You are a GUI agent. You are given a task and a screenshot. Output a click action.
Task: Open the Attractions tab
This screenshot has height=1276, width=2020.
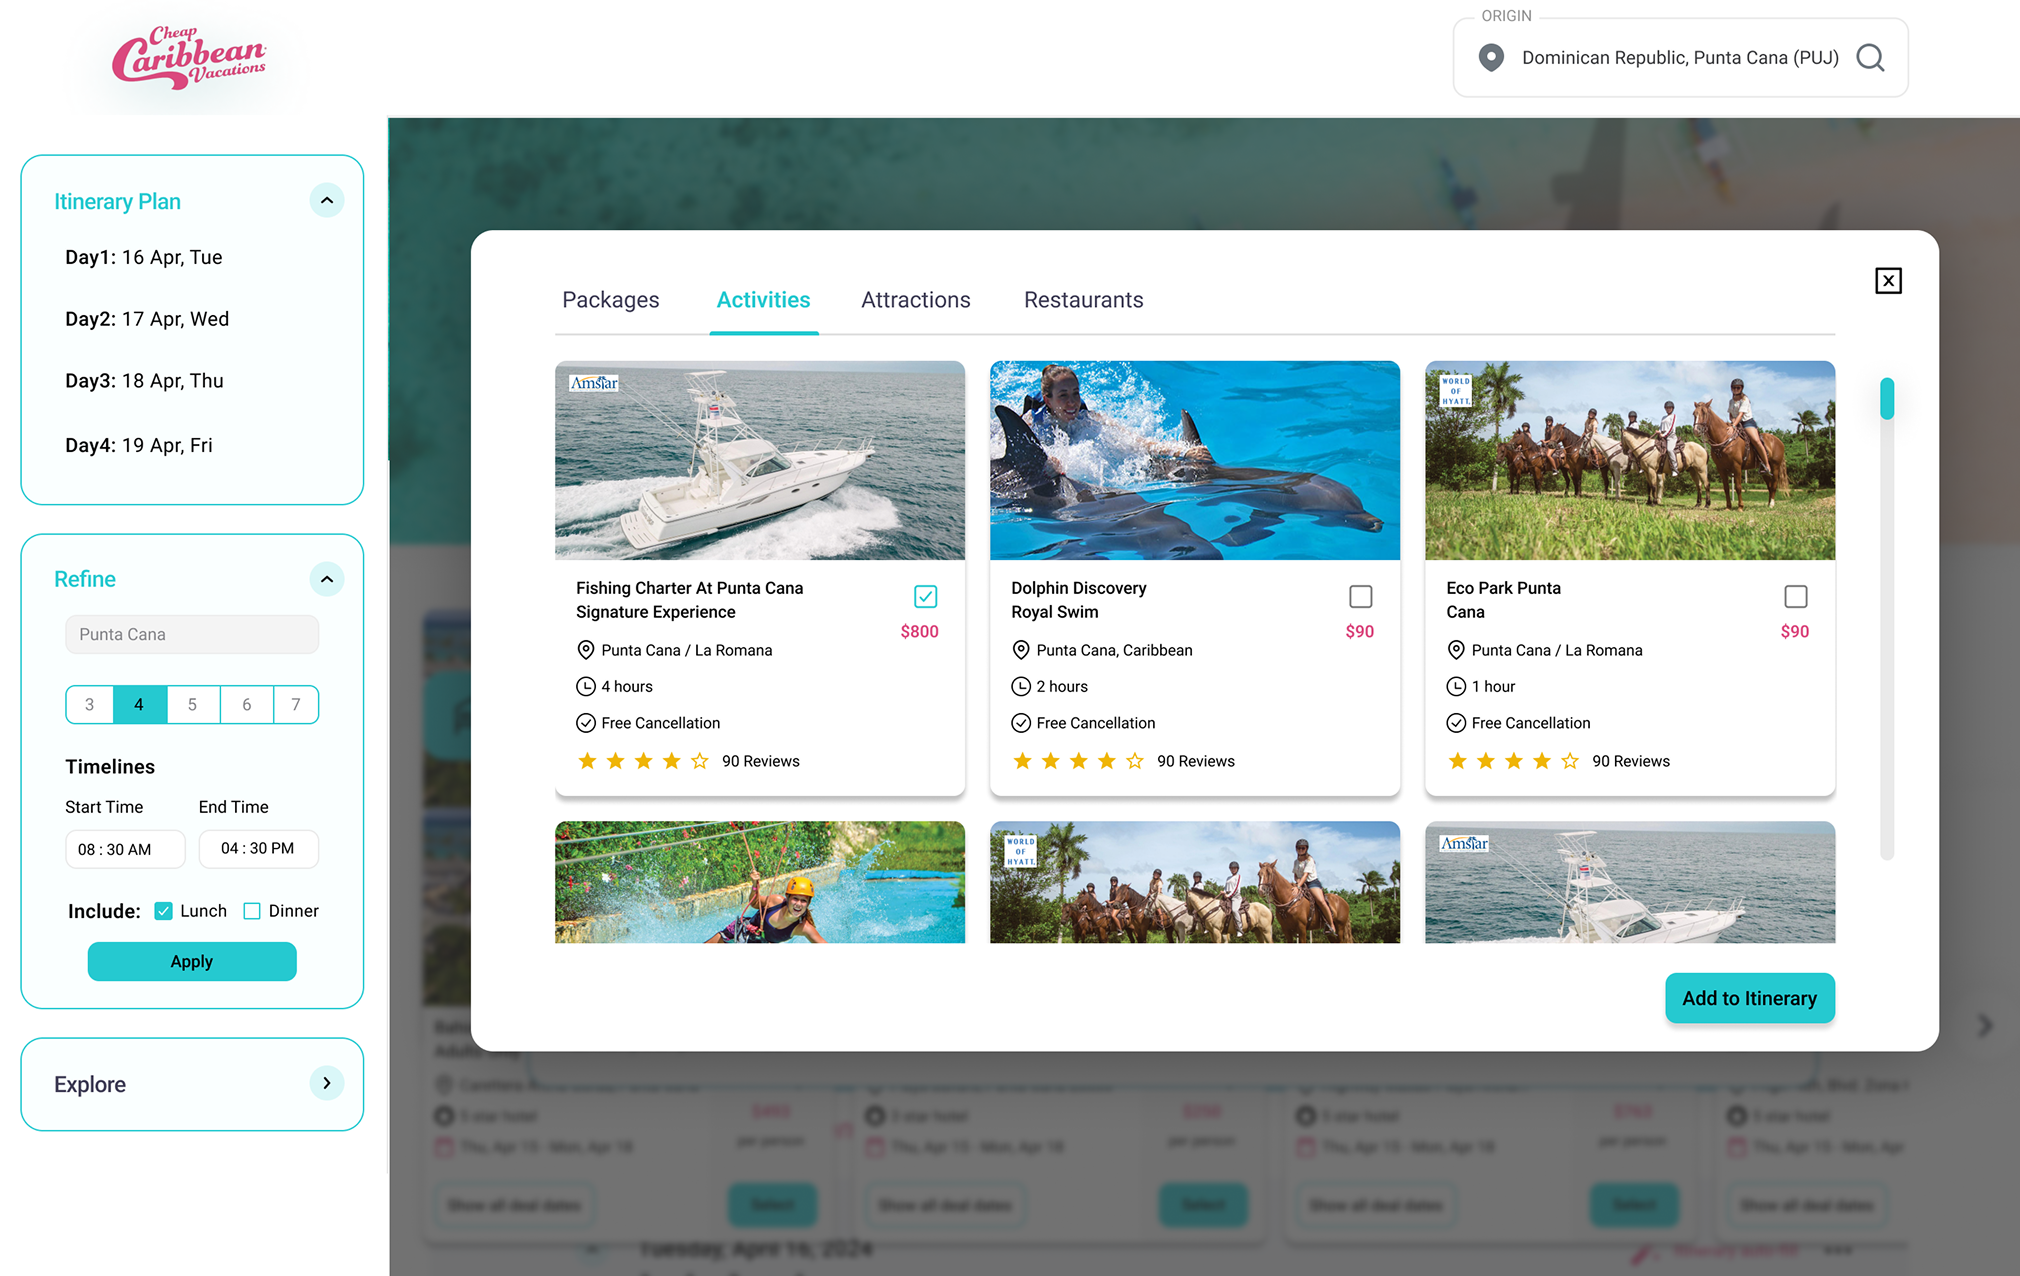pyautogui.click(x=916, y=300)
